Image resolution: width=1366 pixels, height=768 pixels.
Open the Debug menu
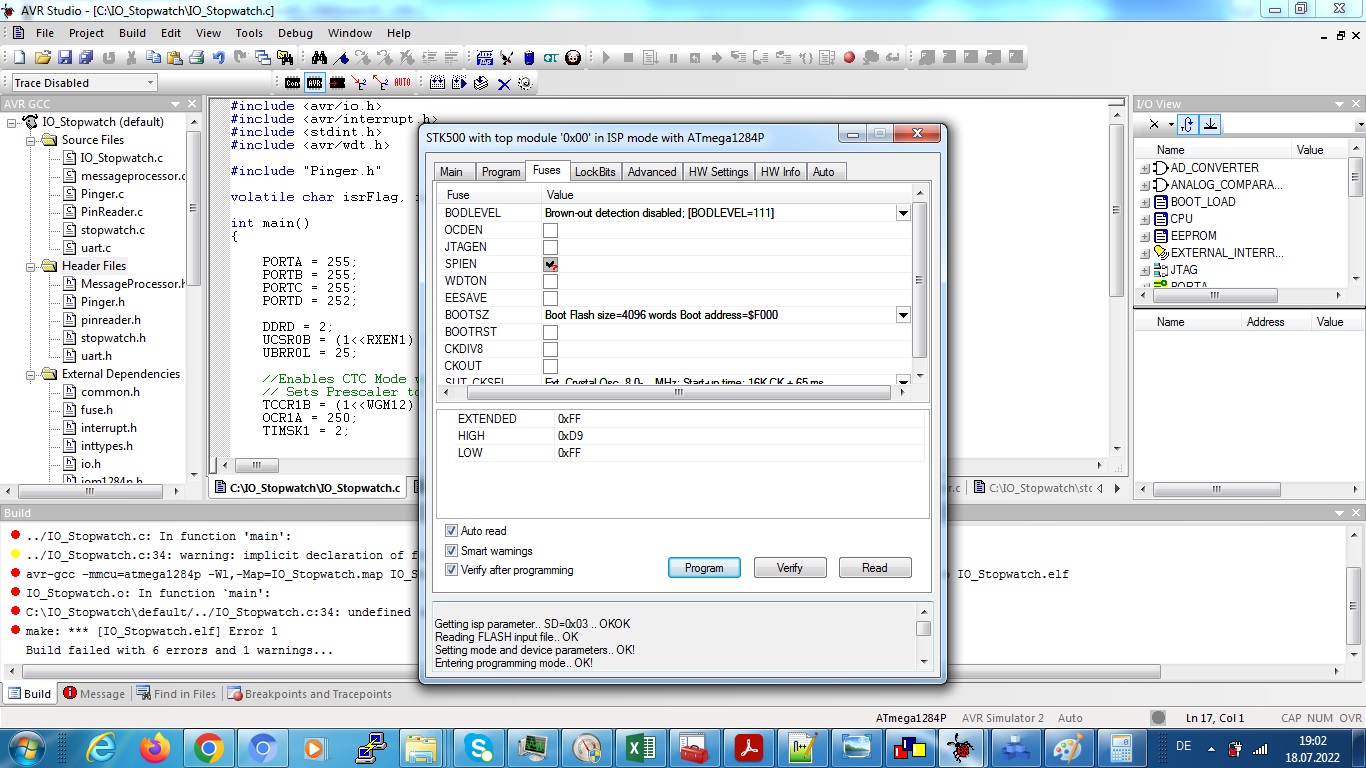pyautogui.click(x=295, y=33)
